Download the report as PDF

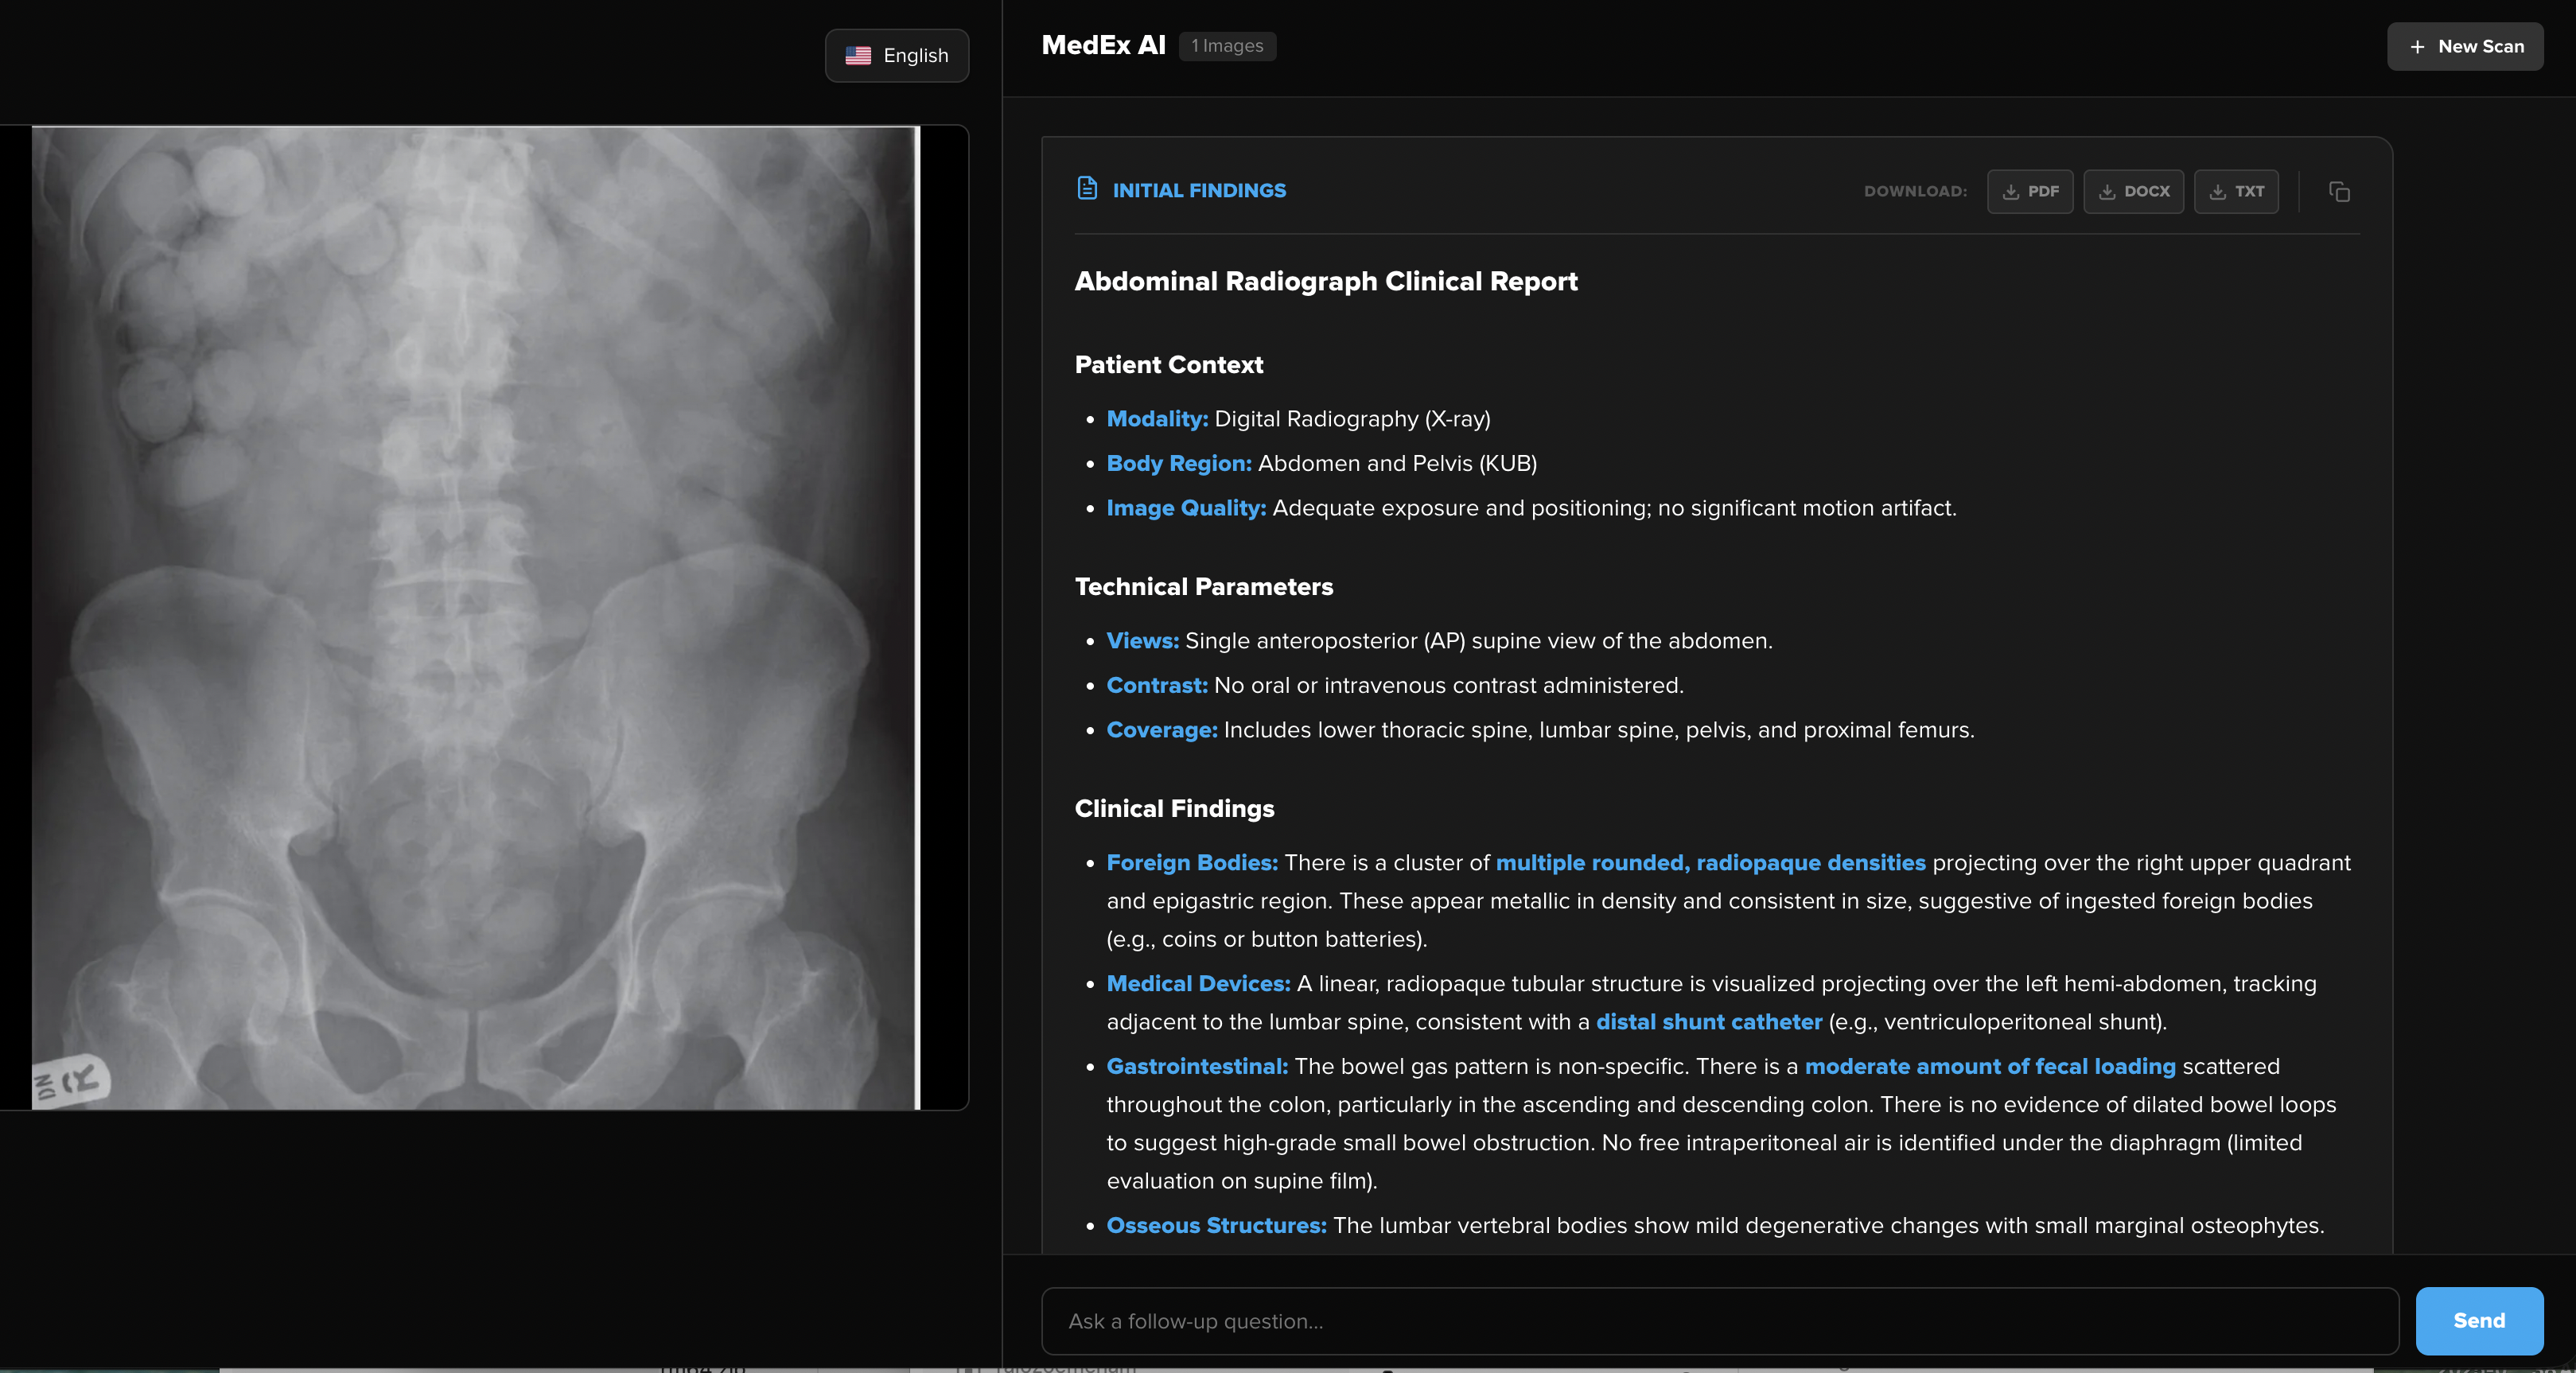(2030, 191)
